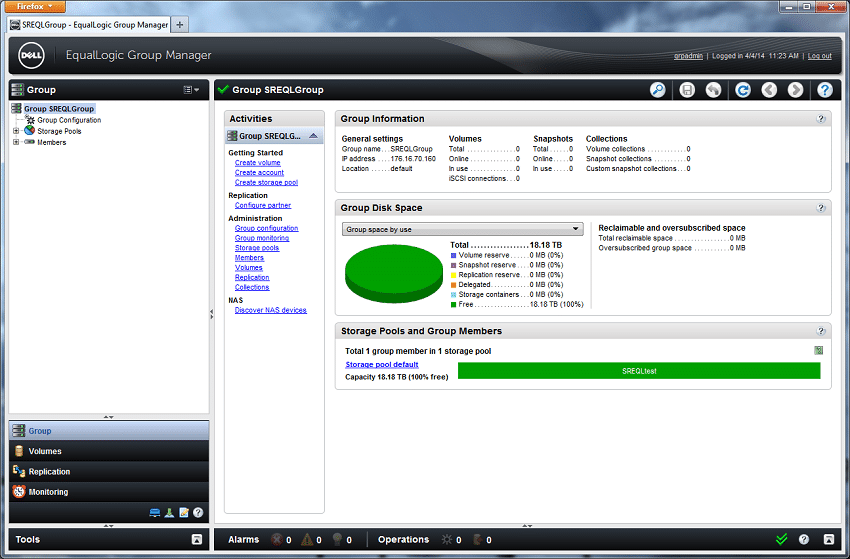
Task: Click the help icon in alarms bar
Action: 804,539
